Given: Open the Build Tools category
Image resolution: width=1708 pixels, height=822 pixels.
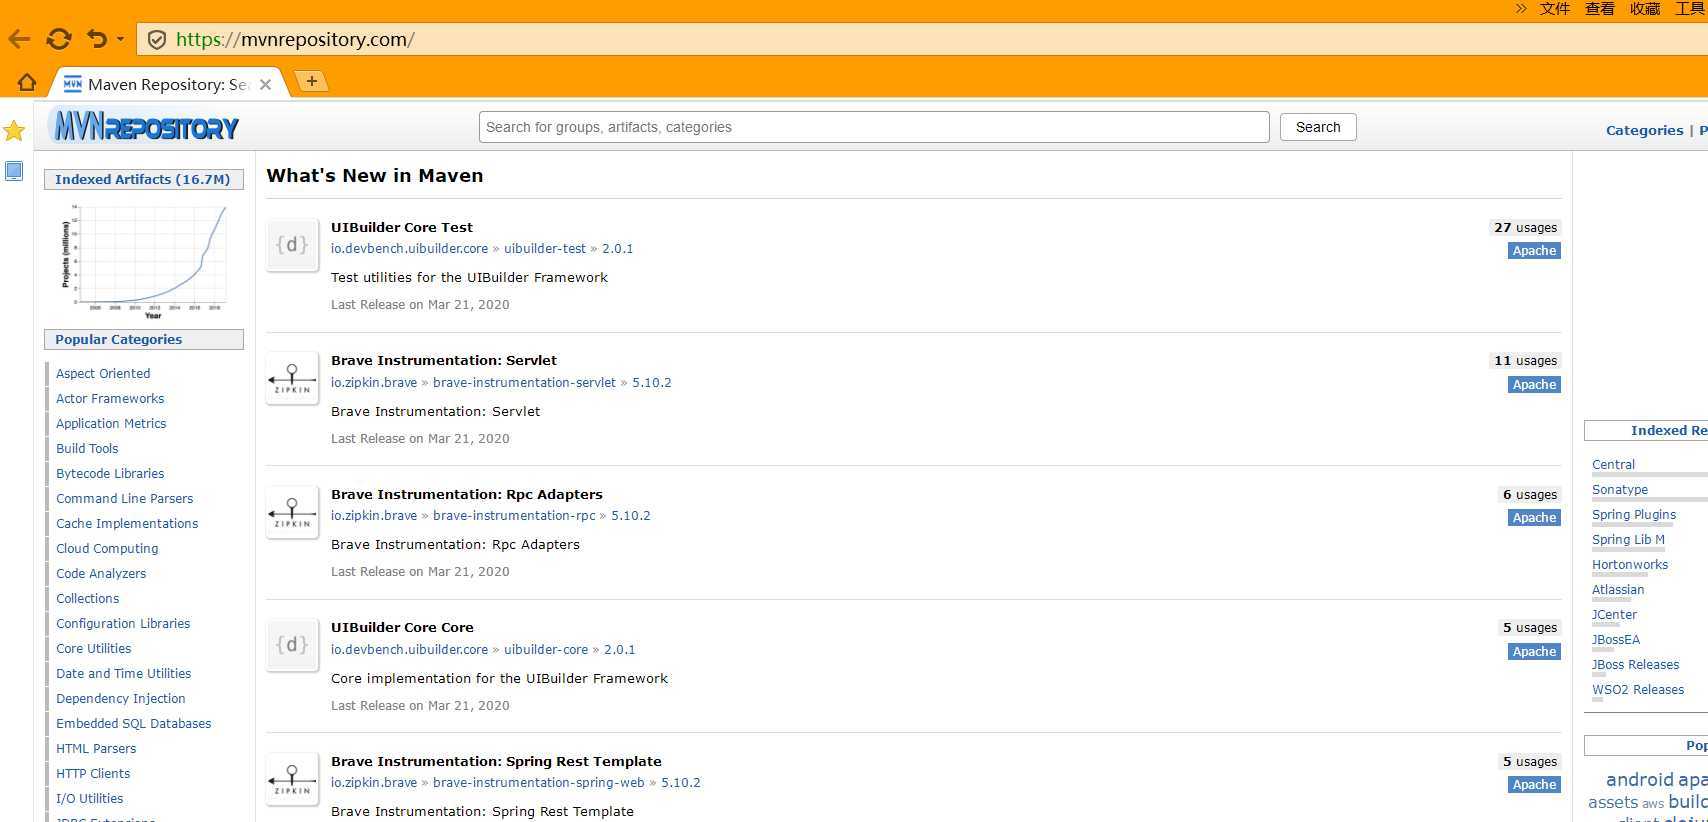Looking at the screenshot, I should click(x=87, y=449).
